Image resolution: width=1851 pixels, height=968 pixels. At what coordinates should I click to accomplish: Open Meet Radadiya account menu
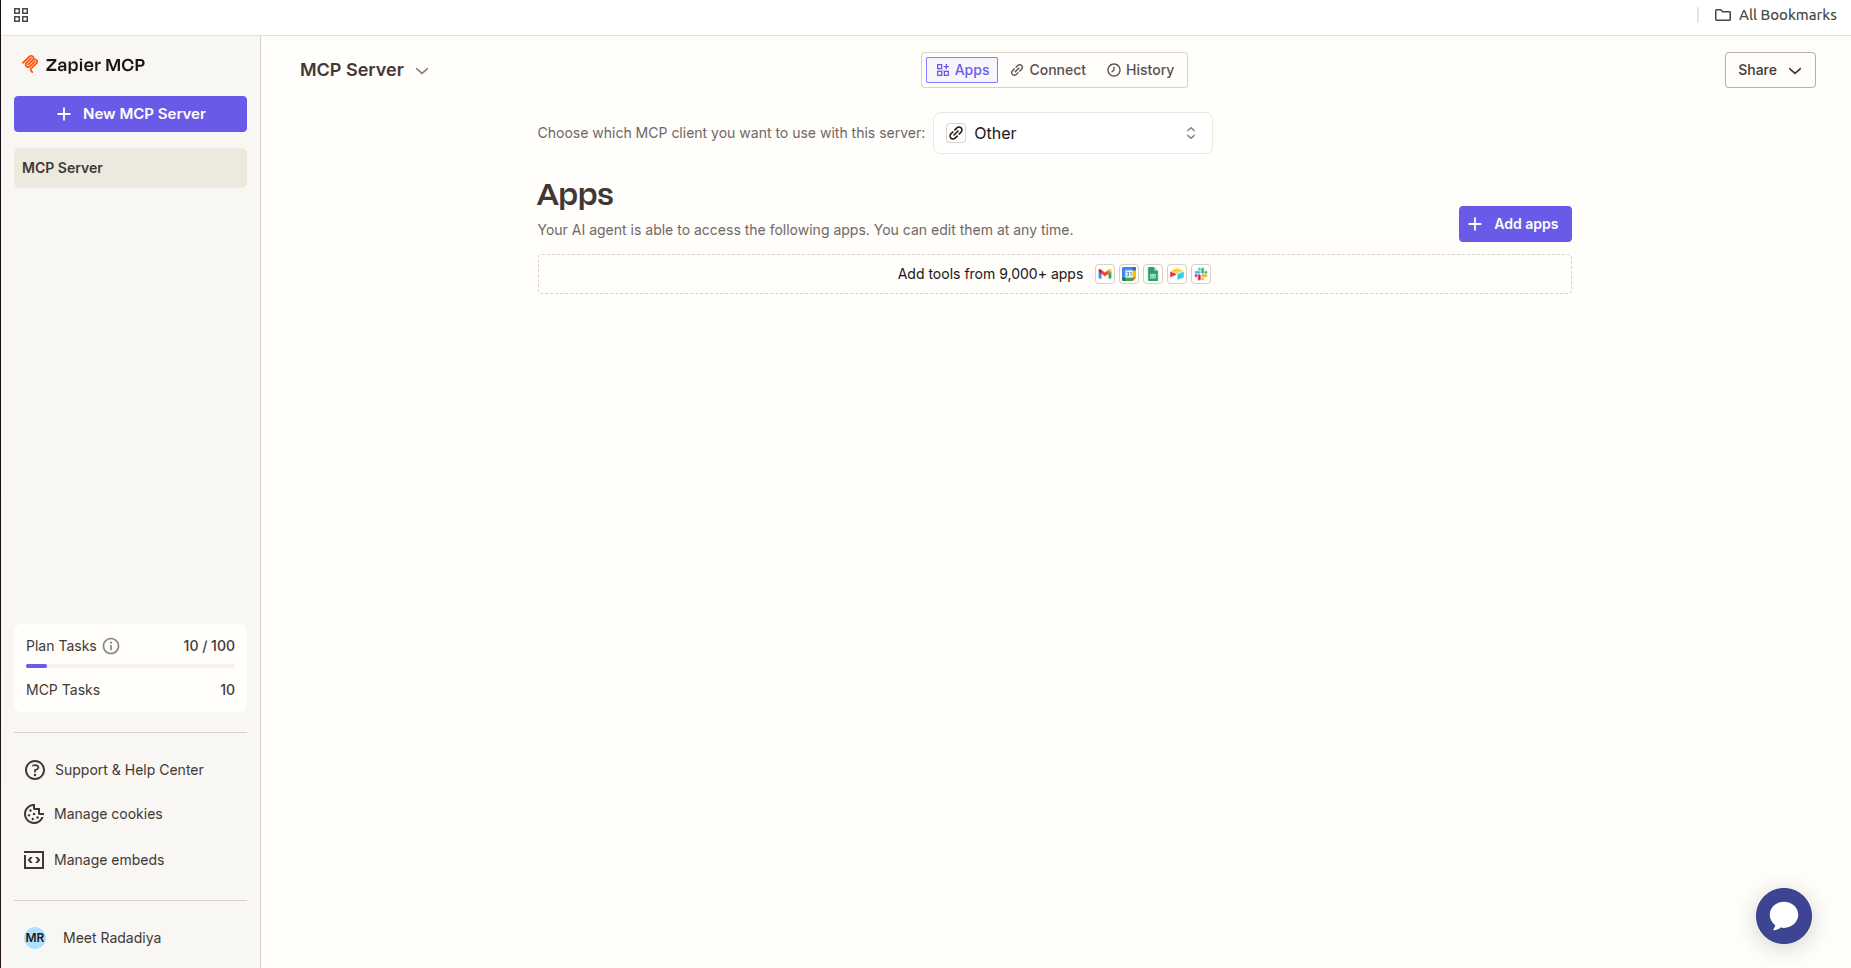point(93,938)
